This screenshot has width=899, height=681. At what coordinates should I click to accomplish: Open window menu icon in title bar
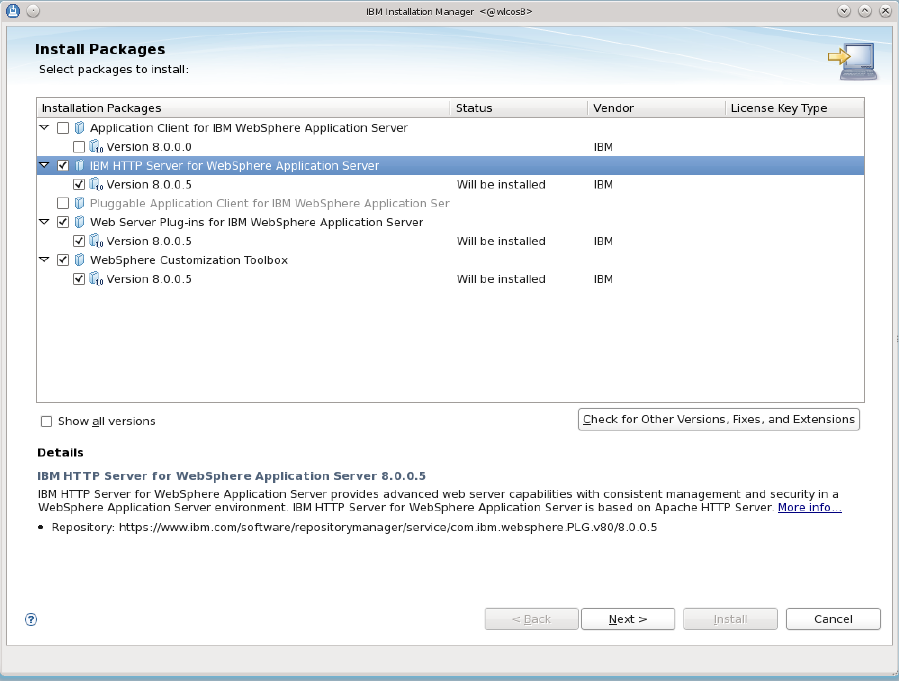pos(13,11)
